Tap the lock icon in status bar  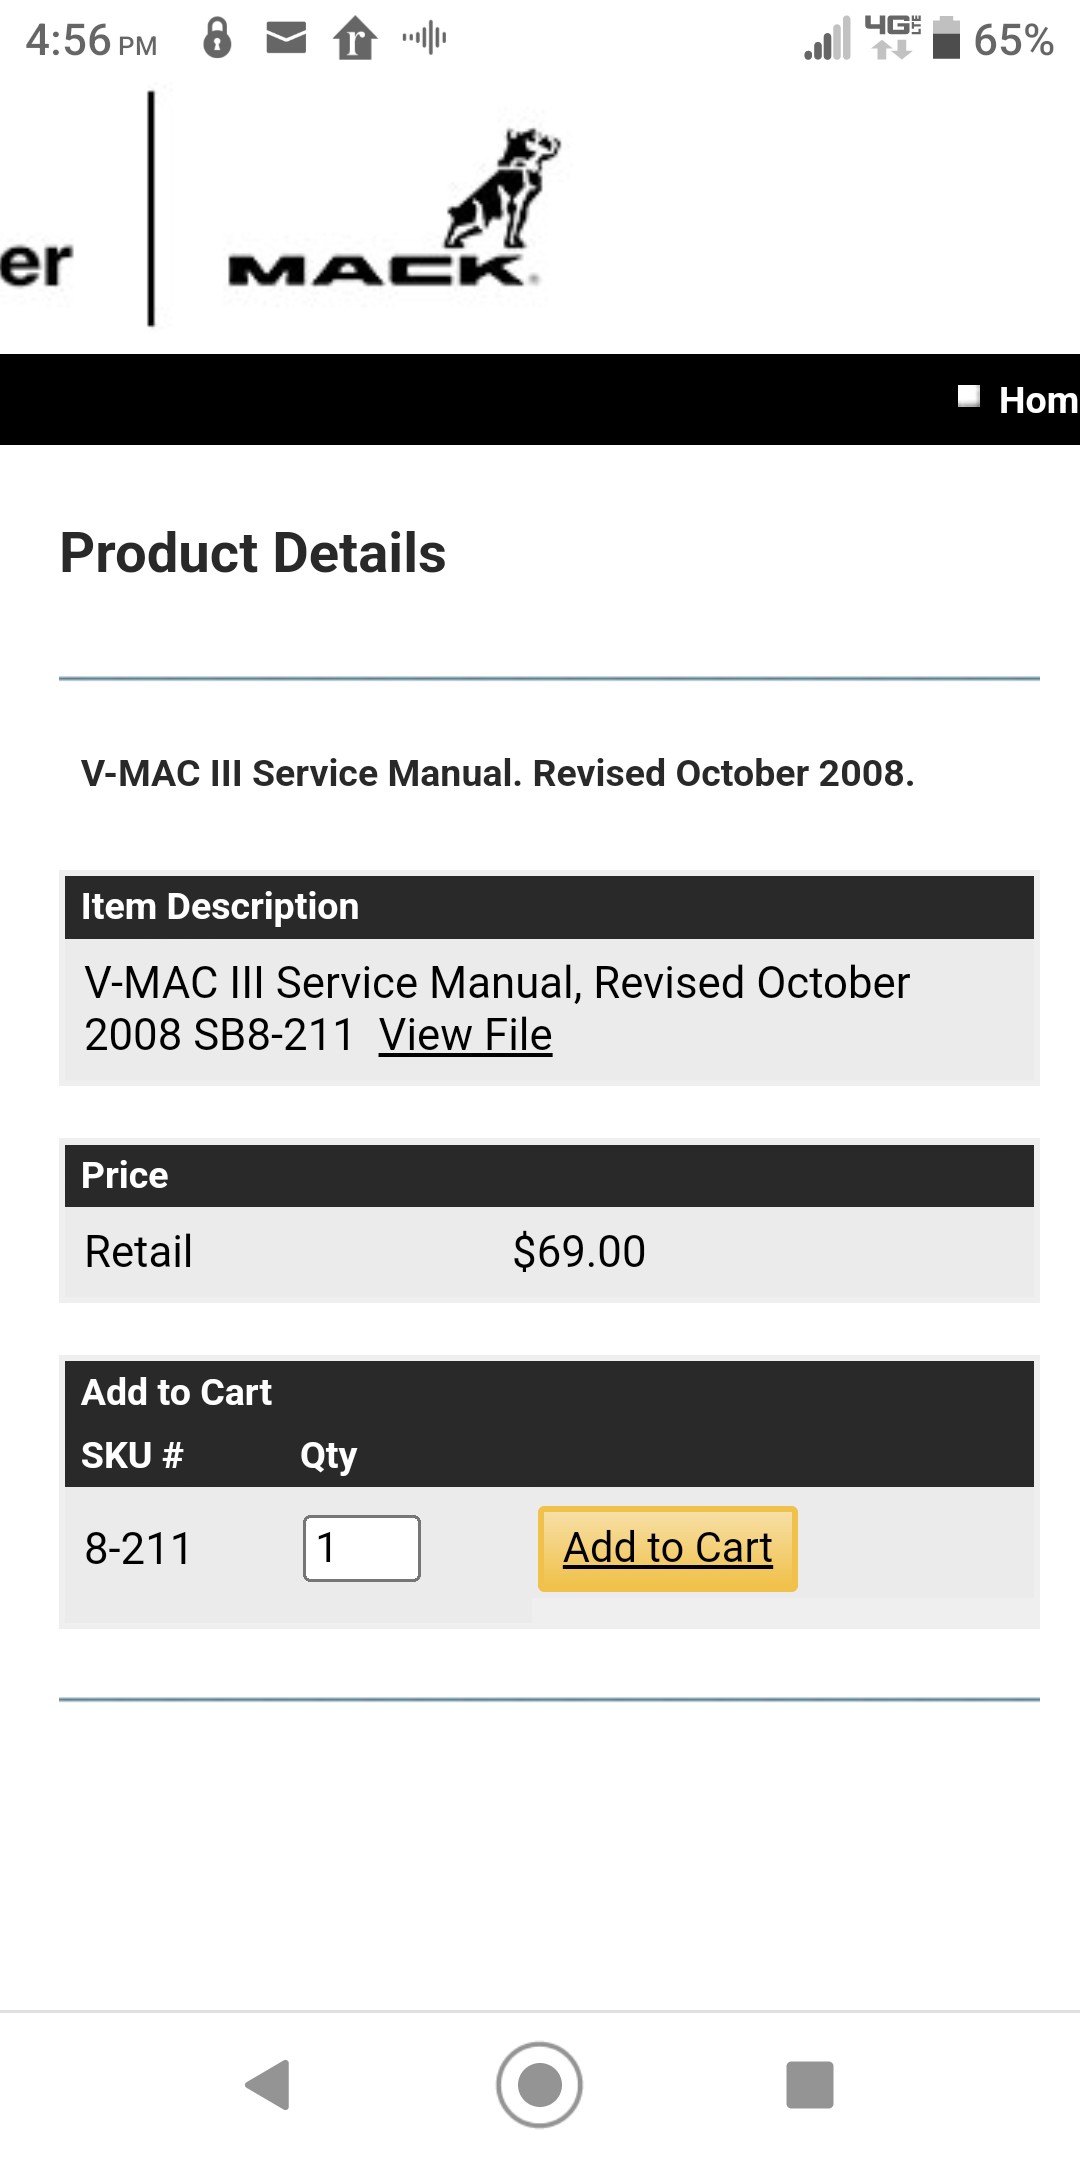217,38
